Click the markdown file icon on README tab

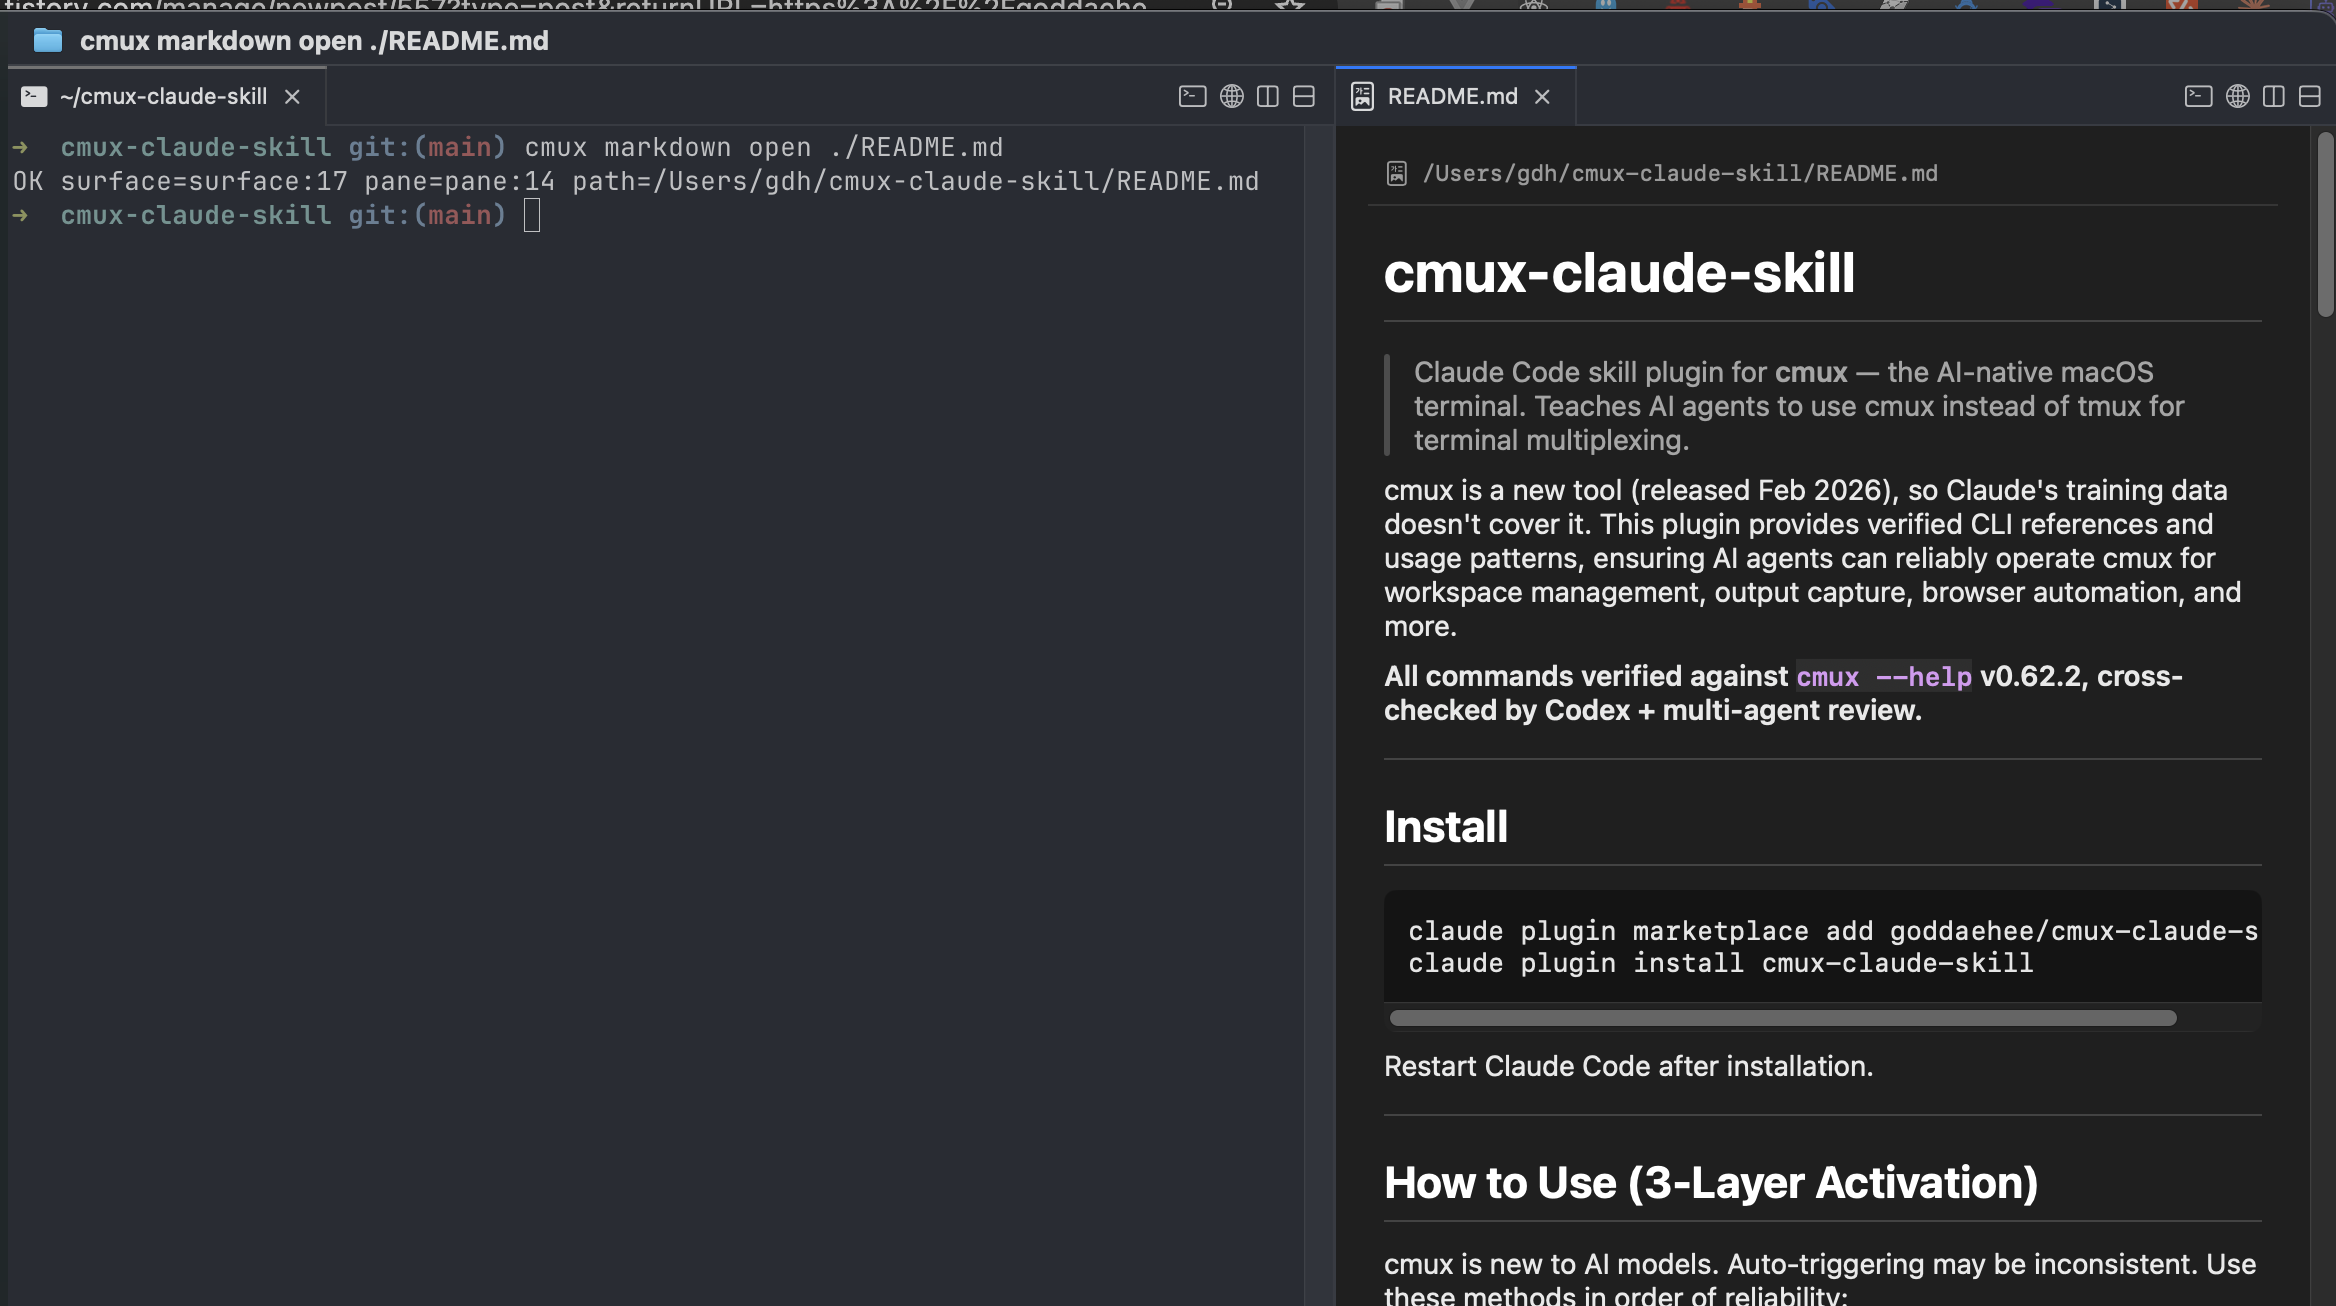1362,96
